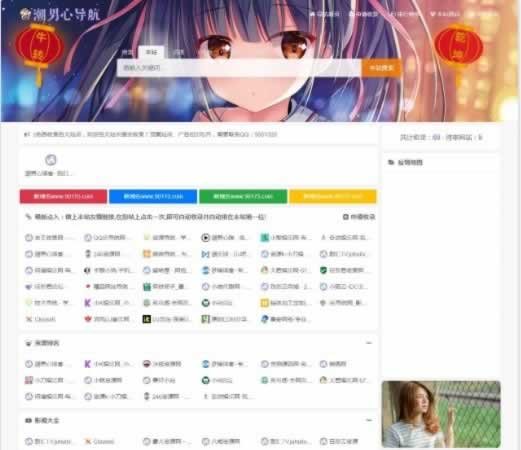Open the dark green round icon in the top link grid
Screen dimensions: 521x450
pos(217,303)
